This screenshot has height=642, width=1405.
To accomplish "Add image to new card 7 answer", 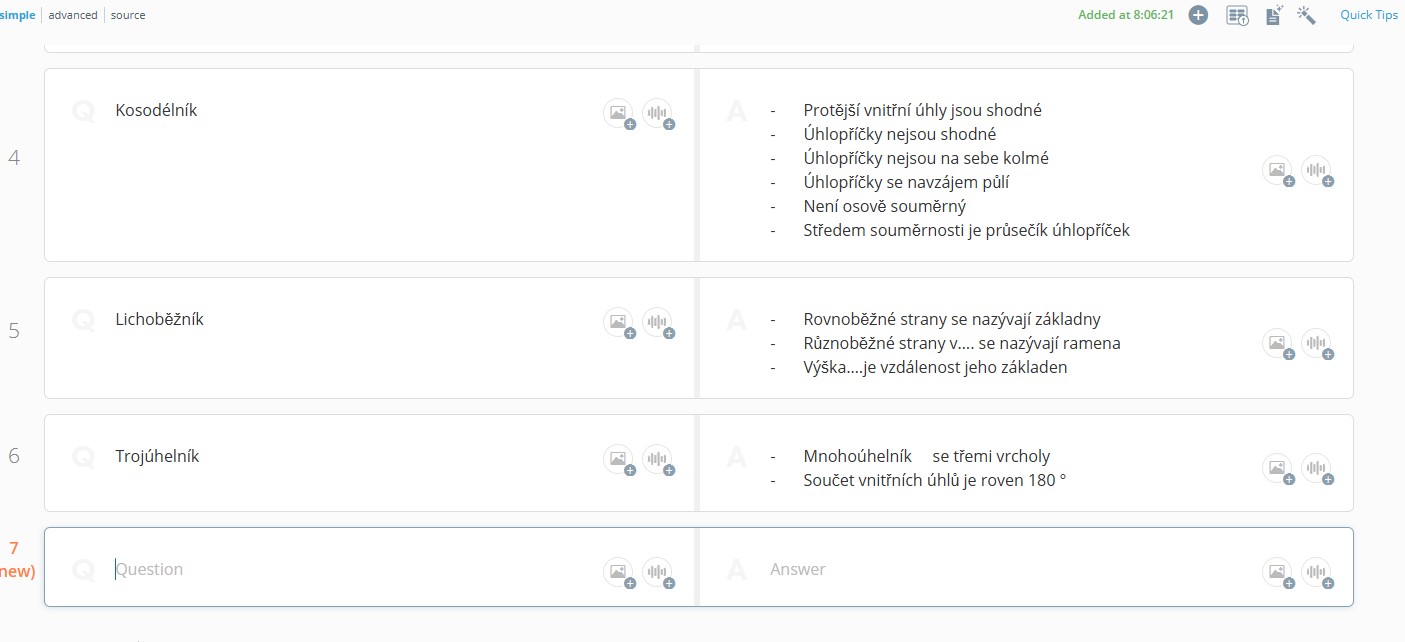I will 1278,572.
